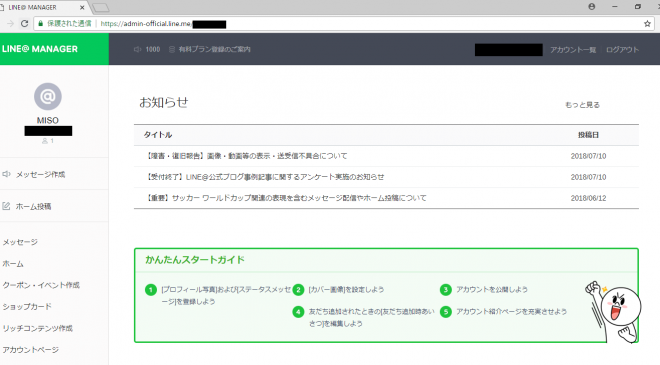Click guide step カバー画像を設定しよう

point(346,290)
